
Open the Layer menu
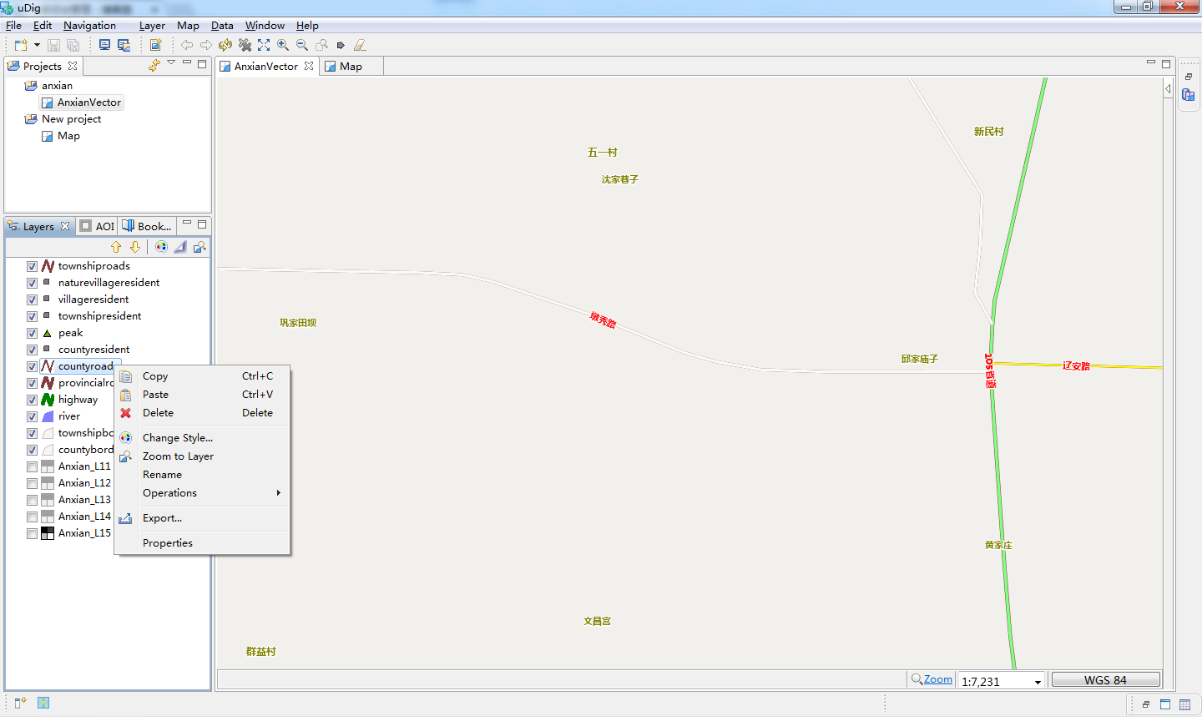[152, 25]
